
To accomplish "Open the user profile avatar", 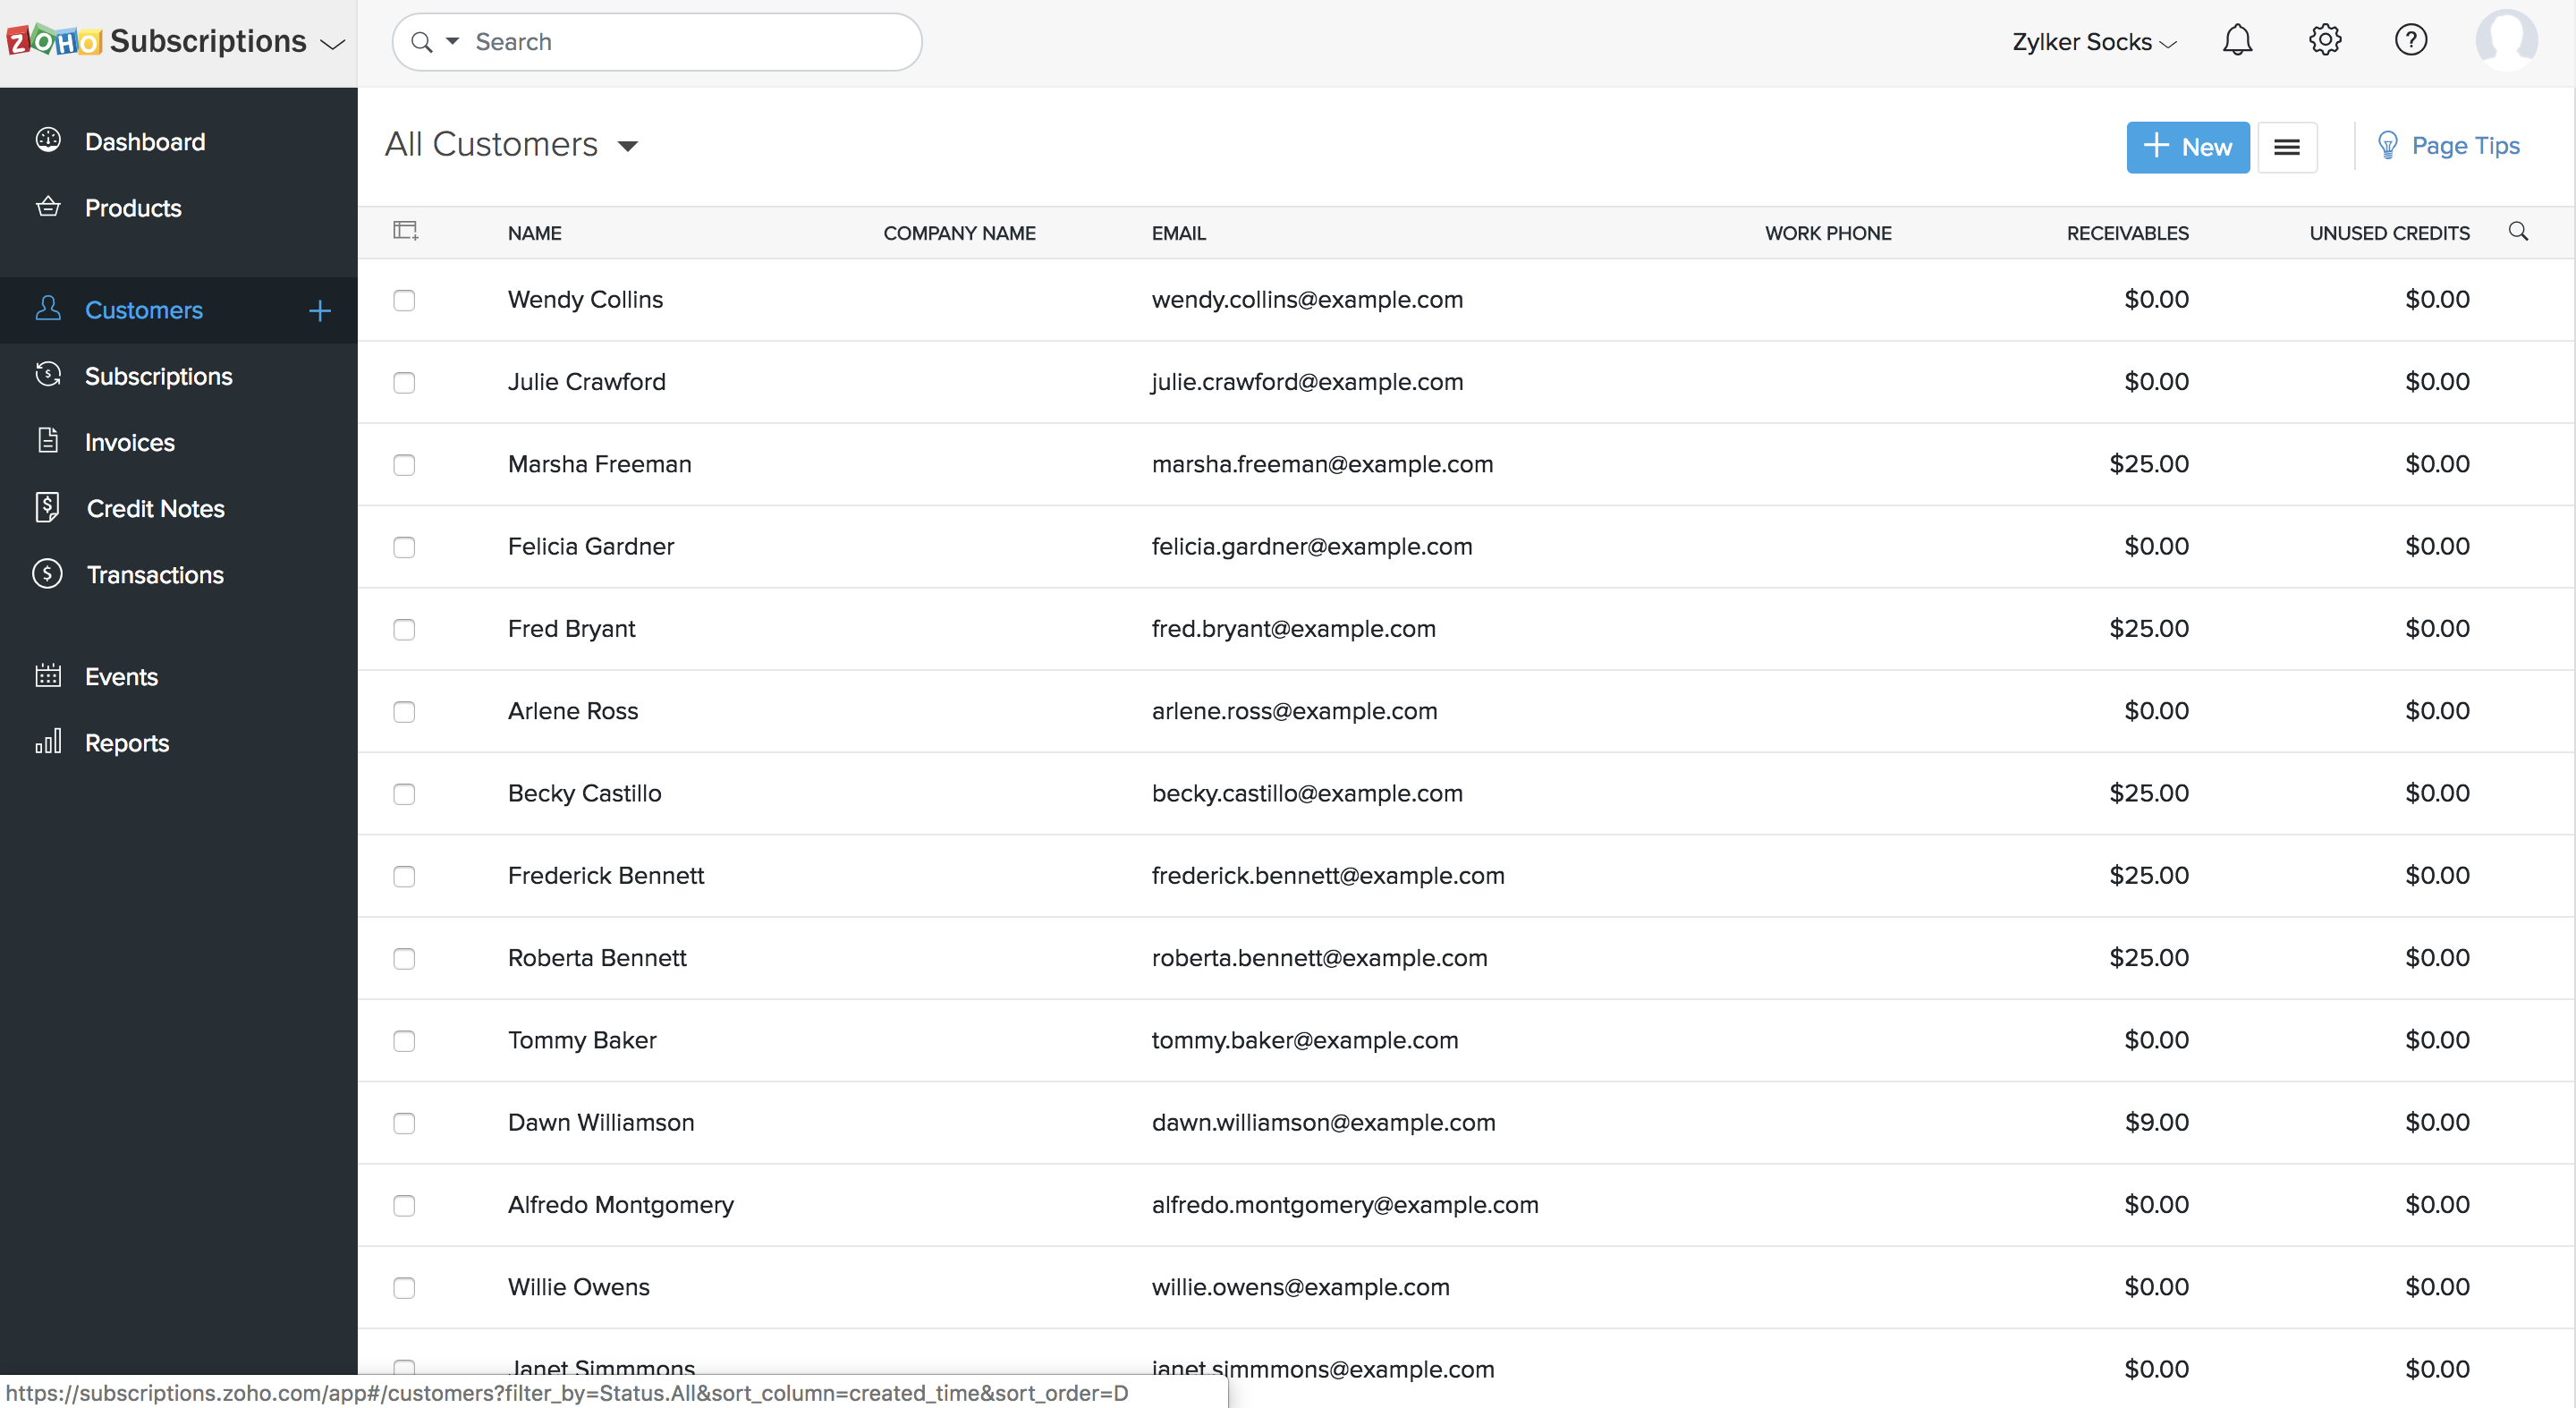I will [2505, 41].
